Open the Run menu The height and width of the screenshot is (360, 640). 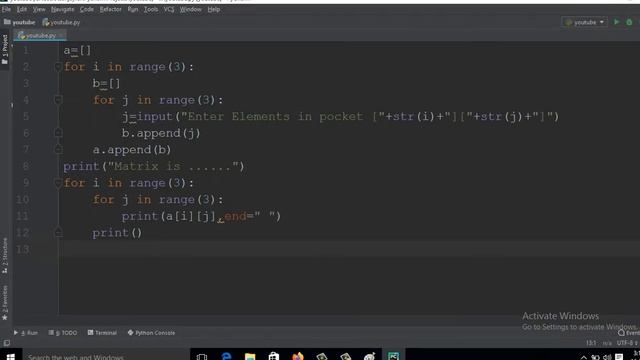[x=133, y=9]
